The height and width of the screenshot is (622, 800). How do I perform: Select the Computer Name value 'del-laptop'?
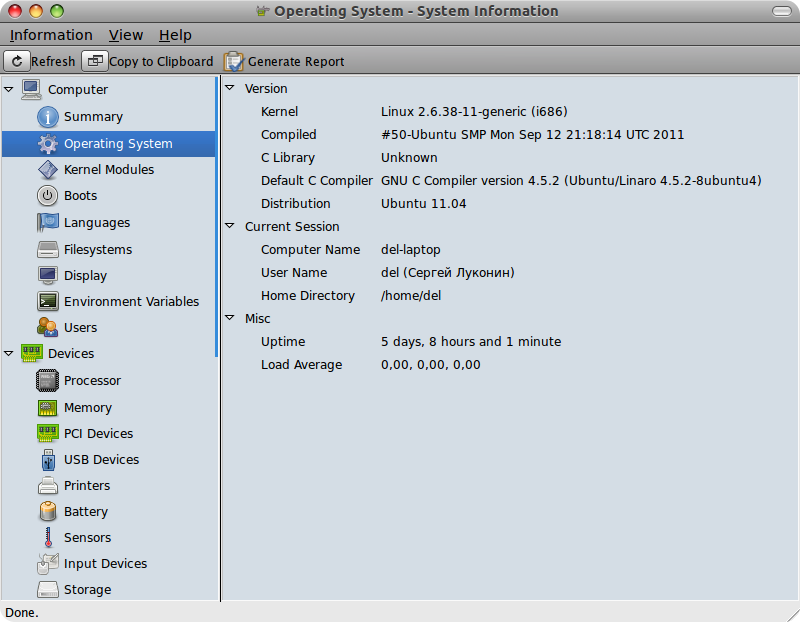click(410, 250)
